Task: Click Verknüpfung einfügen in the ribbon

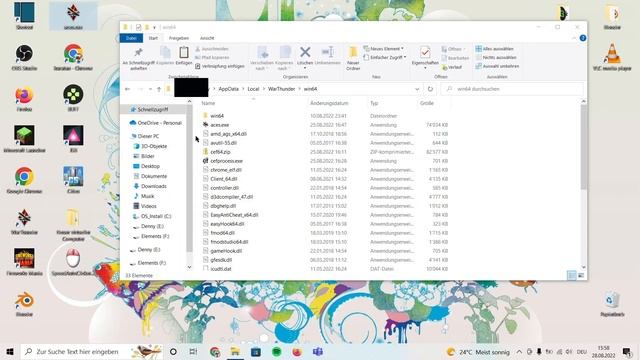Action: coord(220,66)
